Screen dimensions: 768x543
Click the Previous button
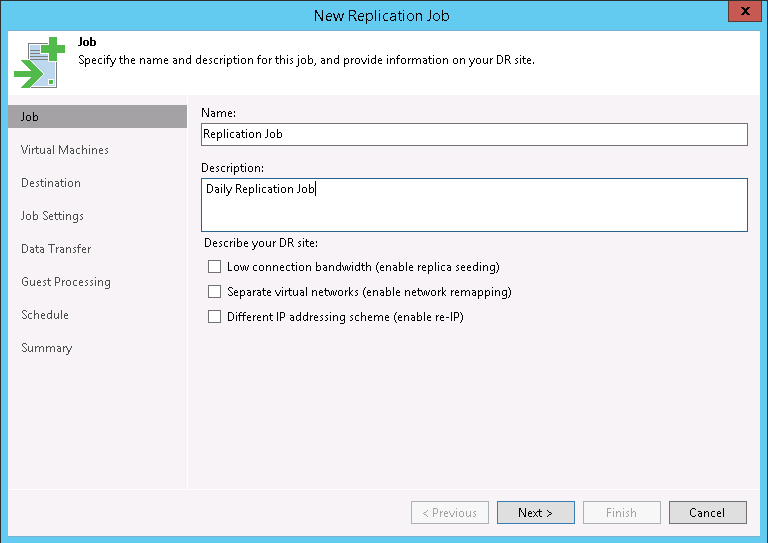[x=450, y=513]
